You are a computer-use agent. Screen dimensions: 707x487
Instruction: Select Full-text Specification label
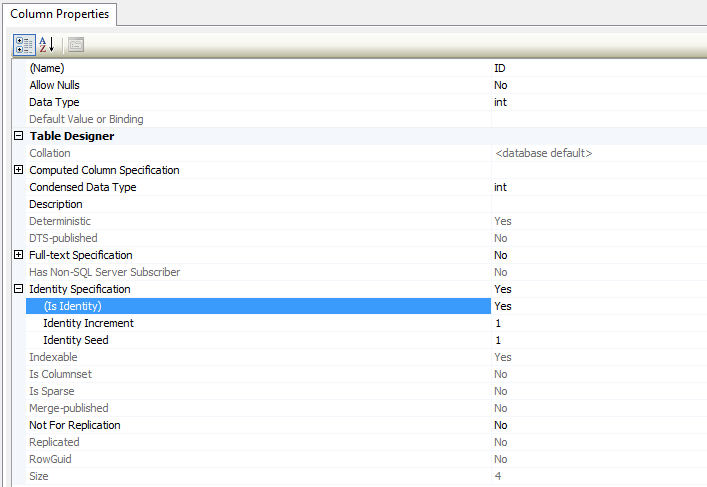tap(81, 255)
